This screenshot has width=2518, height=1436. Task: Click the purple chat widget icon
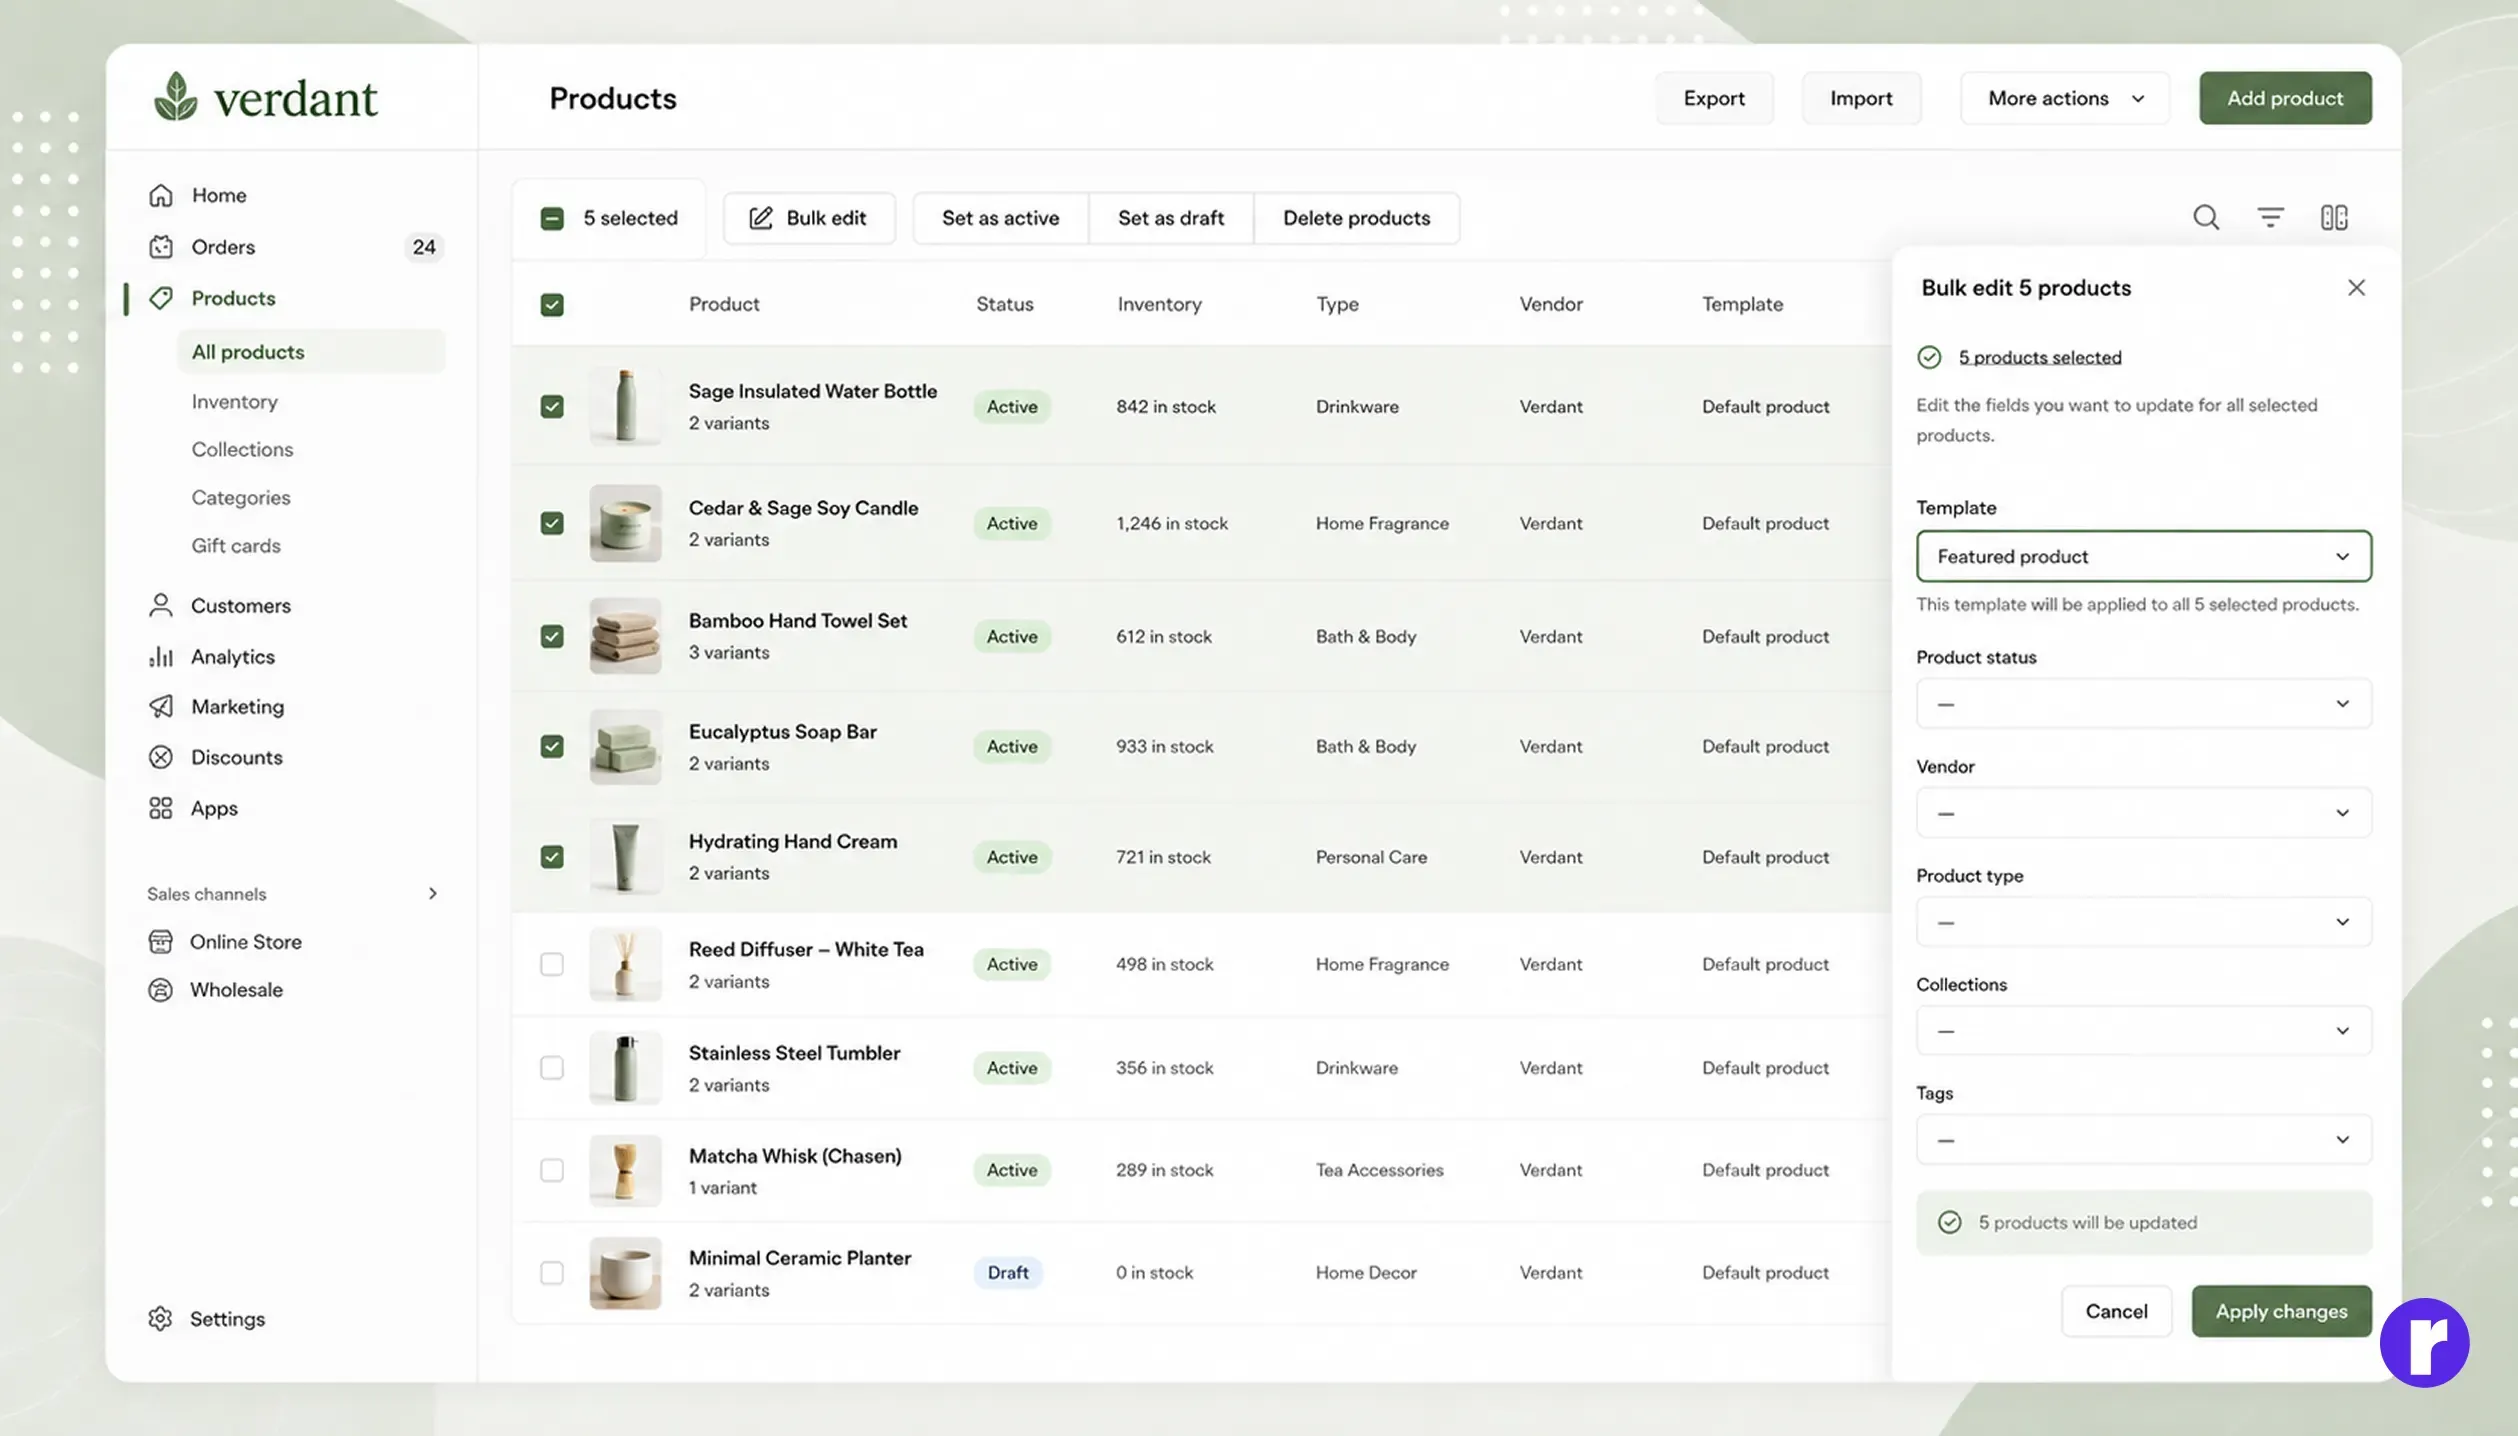pyautogui.click(x=2424, y=1342)
